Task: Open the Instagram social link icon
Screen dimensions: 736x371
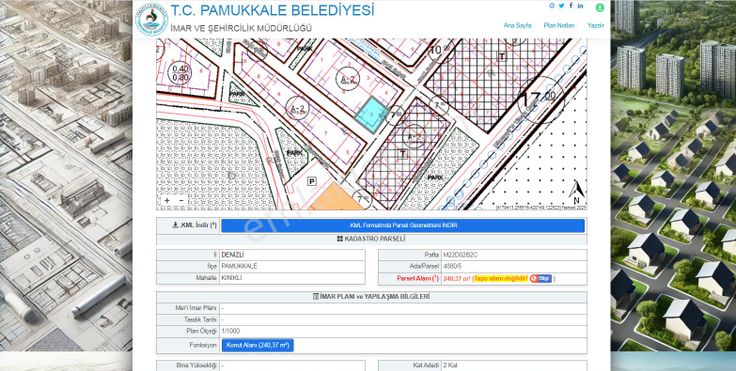Action: (552, 6)
